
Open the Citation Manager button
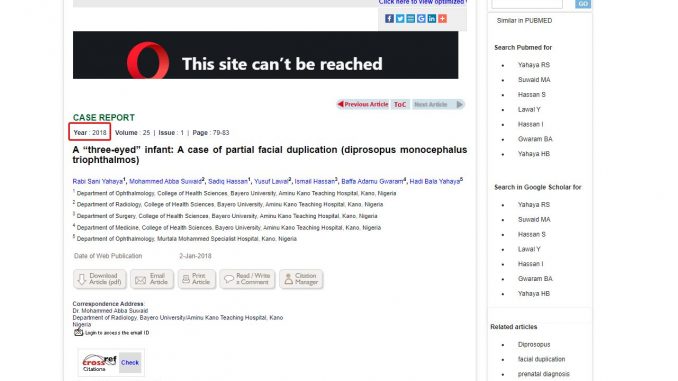(301, 279)
